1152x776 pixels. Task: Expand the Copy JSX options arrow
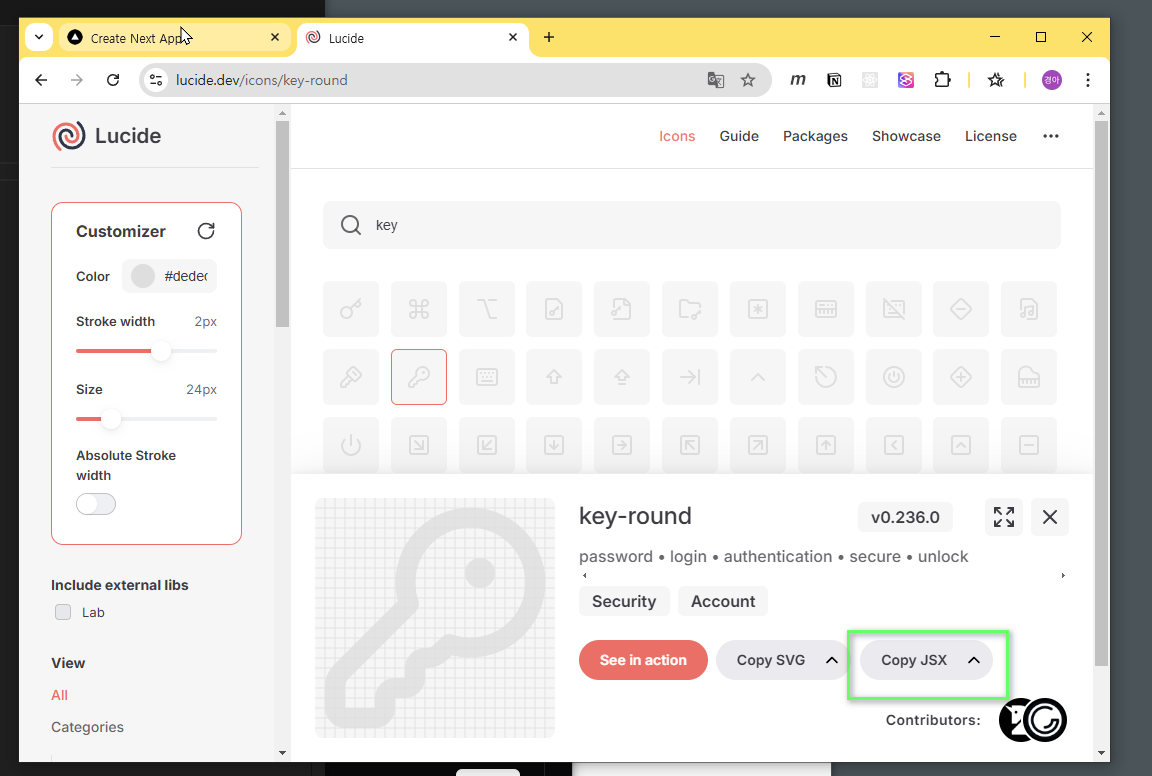[x=973, y=660]
